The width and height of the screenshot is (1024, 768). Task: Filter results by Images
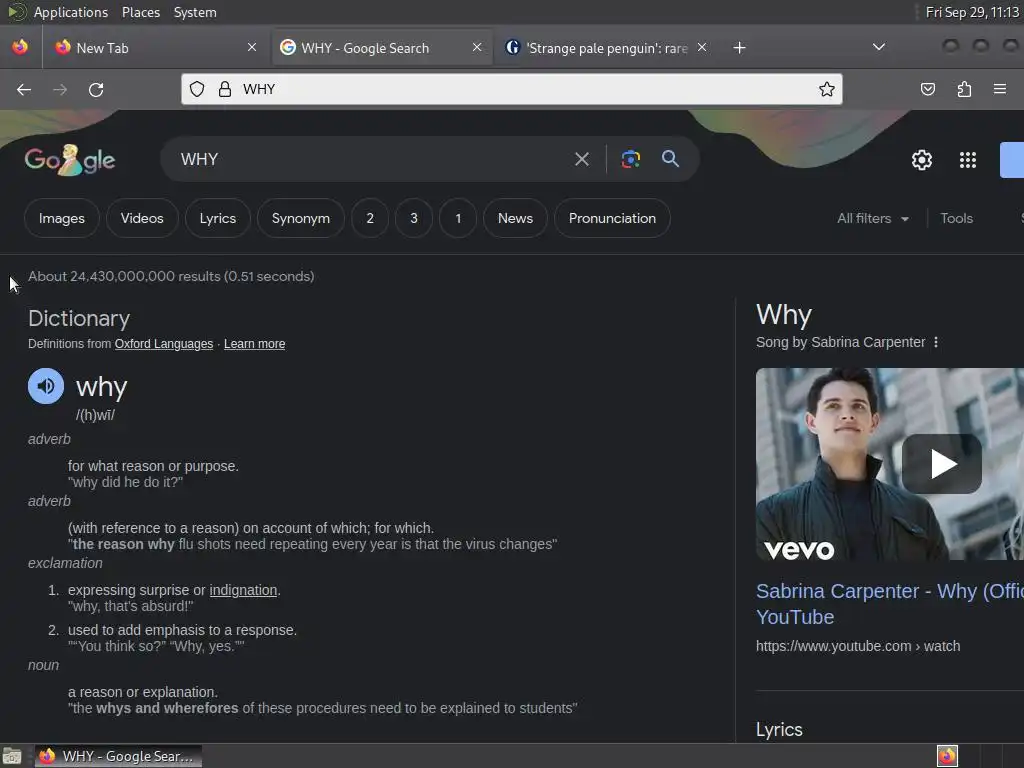pos(61,218)
